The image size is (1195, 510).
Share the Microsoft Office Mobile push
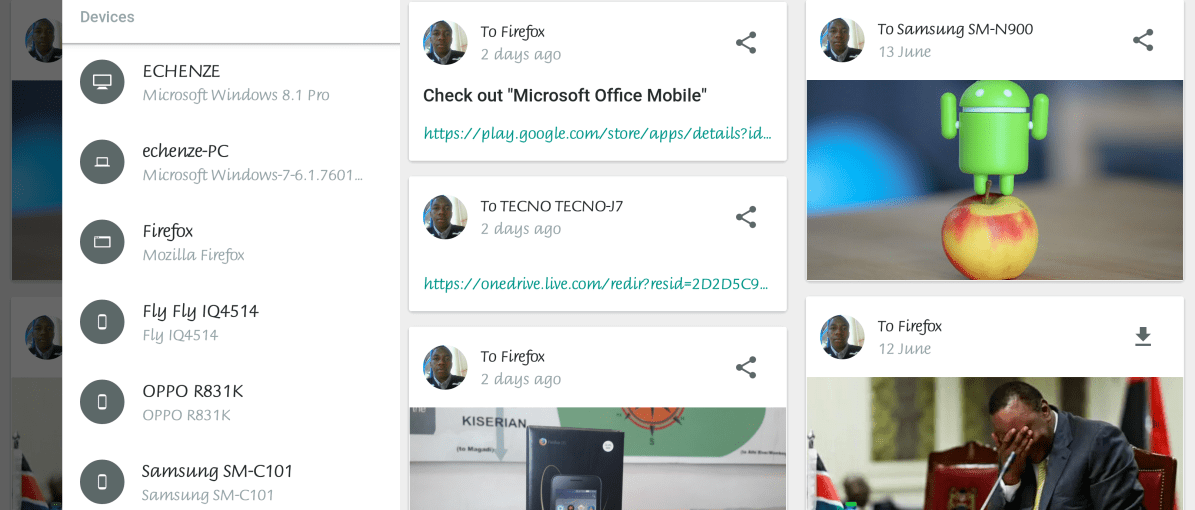745,43
